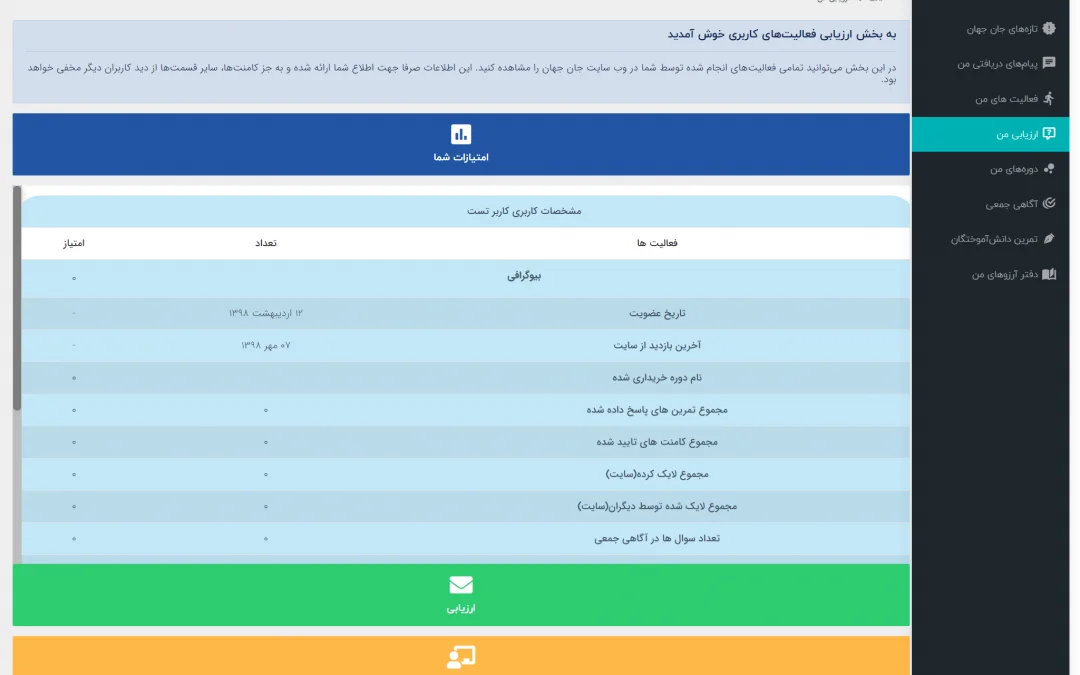Viewport: 1080px width, 675px height.
Task: Click the bar chart icon in blue panel
Action: (x=461, y=134)
